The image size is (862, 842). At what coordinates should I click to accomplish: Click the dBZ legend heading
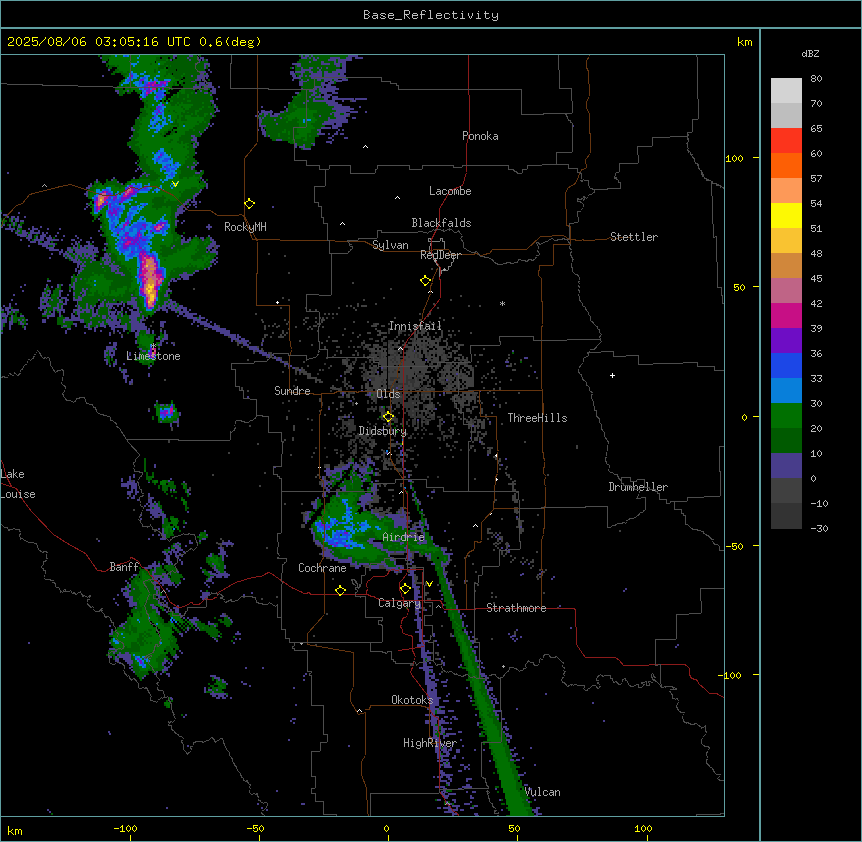tap(810, 54)
